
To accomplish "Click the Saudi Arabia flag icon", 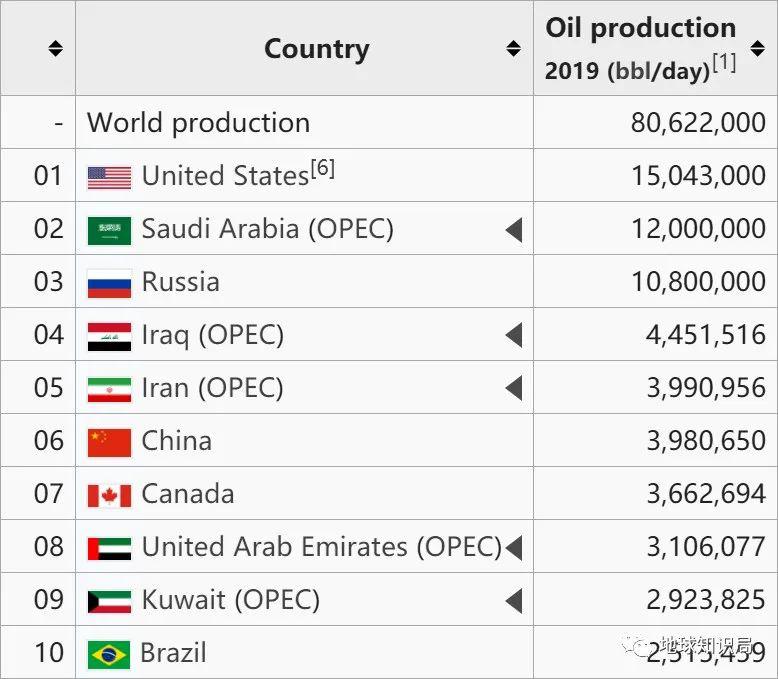I will click(109, 231).
